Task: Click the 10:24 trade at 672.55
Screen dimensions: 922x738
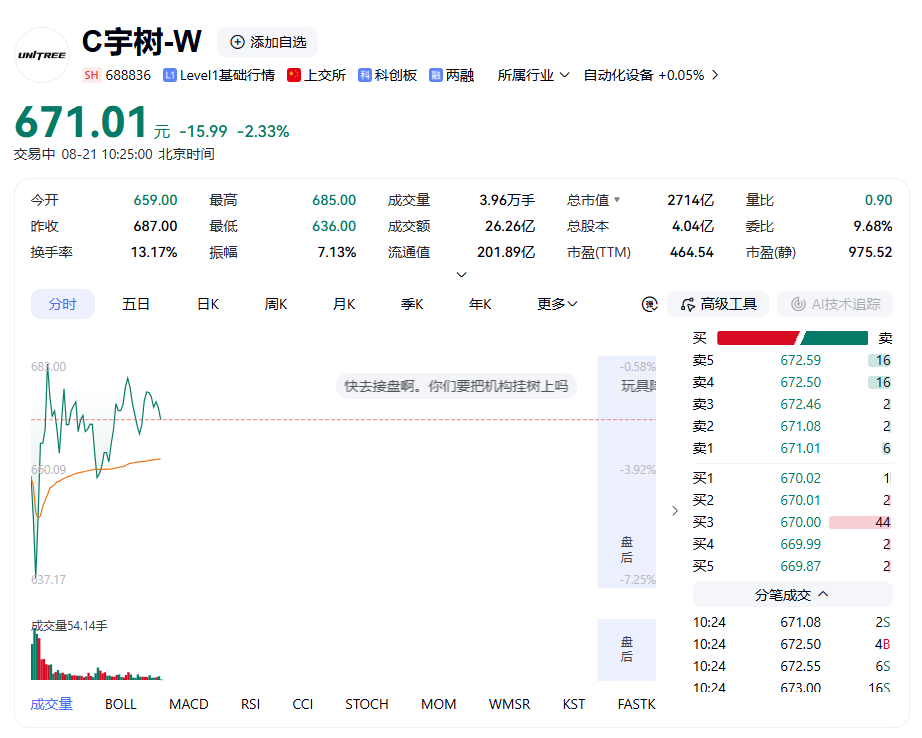Action: point(792,666)
